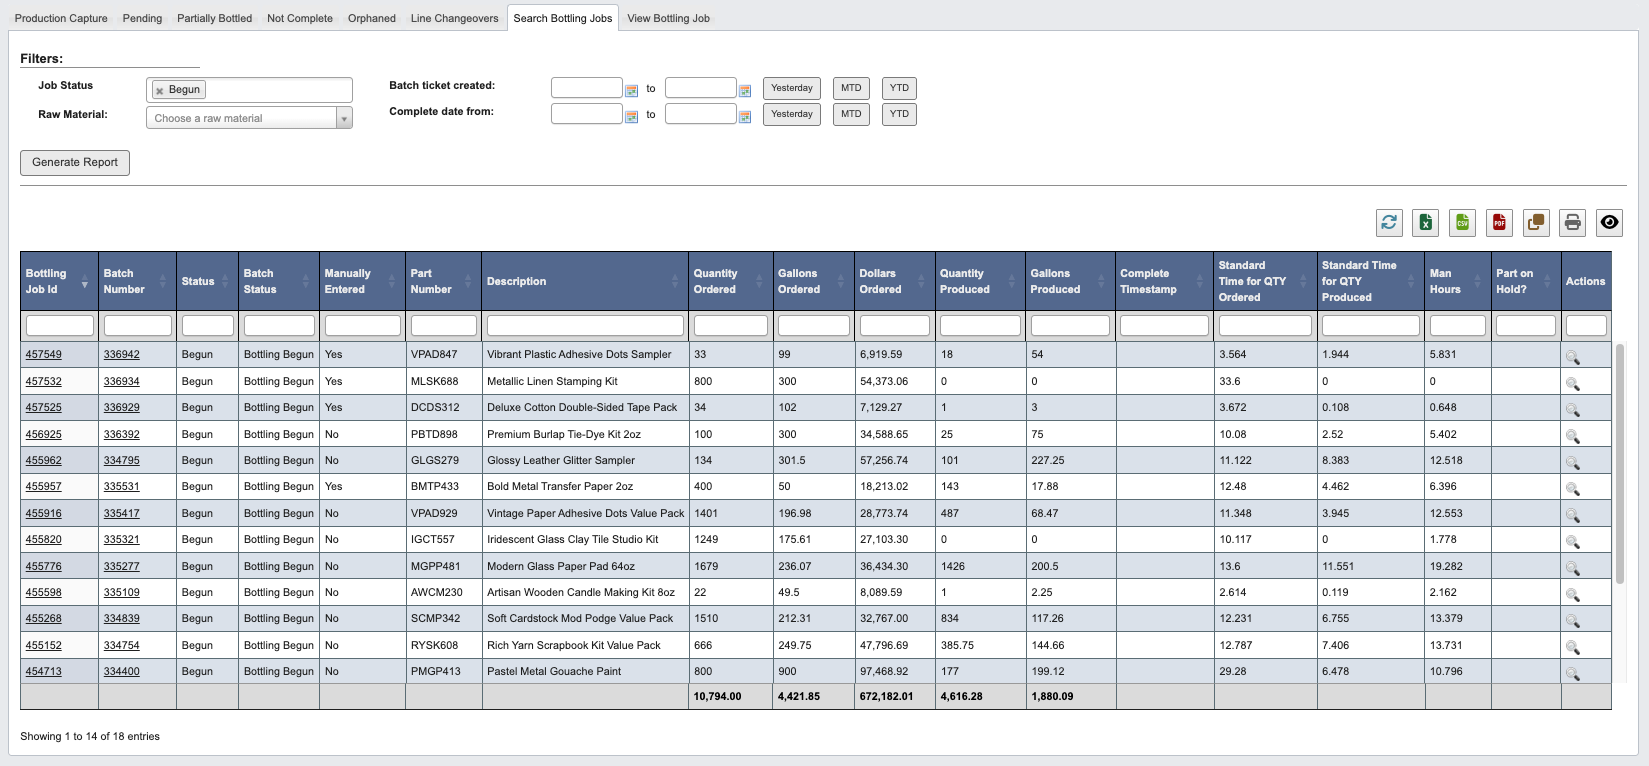1649x766 pixels.
Task: Sort table by Bottling Job Id column
Action: click(58, 282)
